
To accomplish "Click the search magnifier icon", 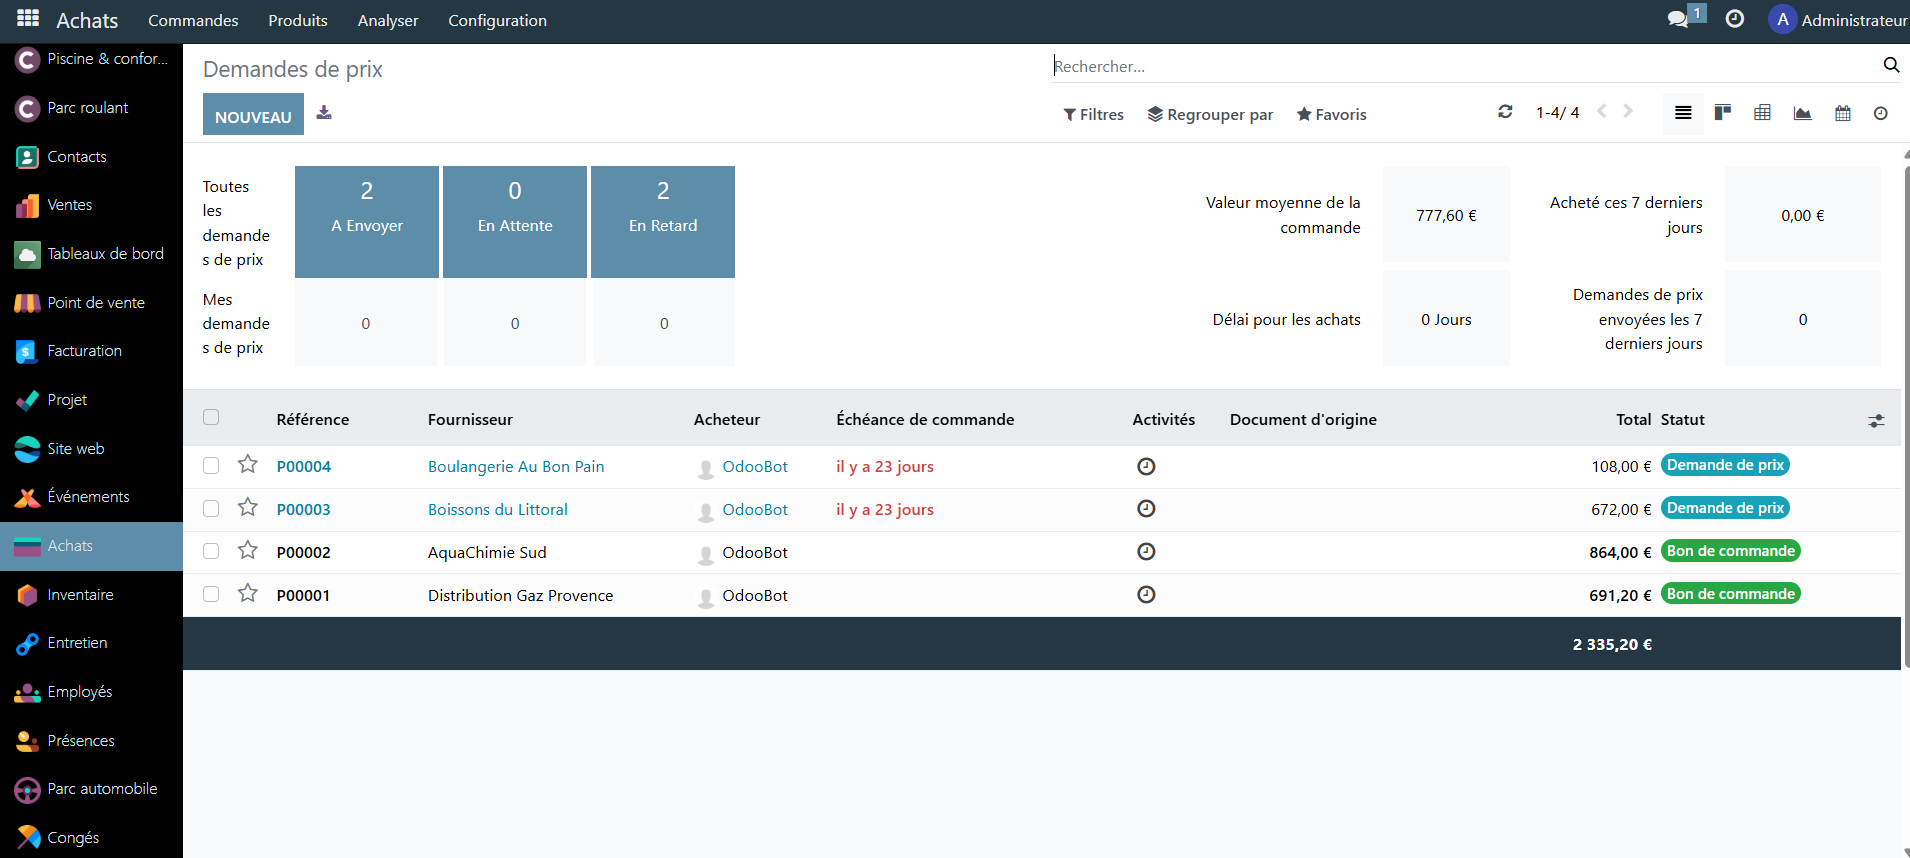I will pyautogui.click(x=1891, y=65).
